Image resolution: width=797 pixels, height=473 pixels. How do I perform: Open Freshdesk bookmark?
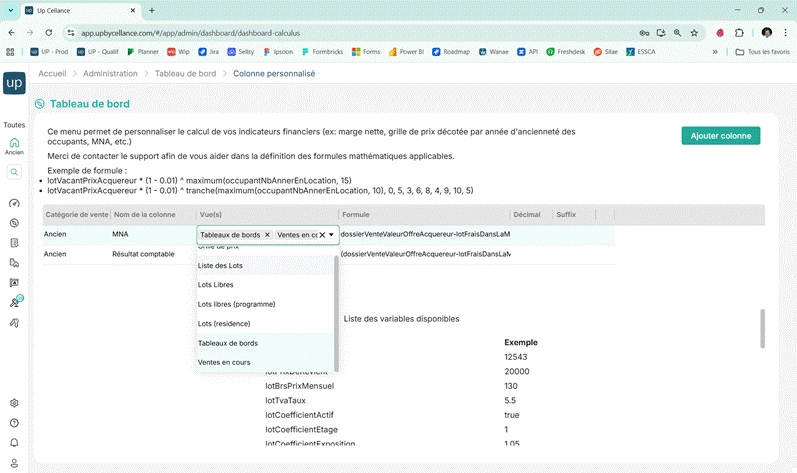566,52
